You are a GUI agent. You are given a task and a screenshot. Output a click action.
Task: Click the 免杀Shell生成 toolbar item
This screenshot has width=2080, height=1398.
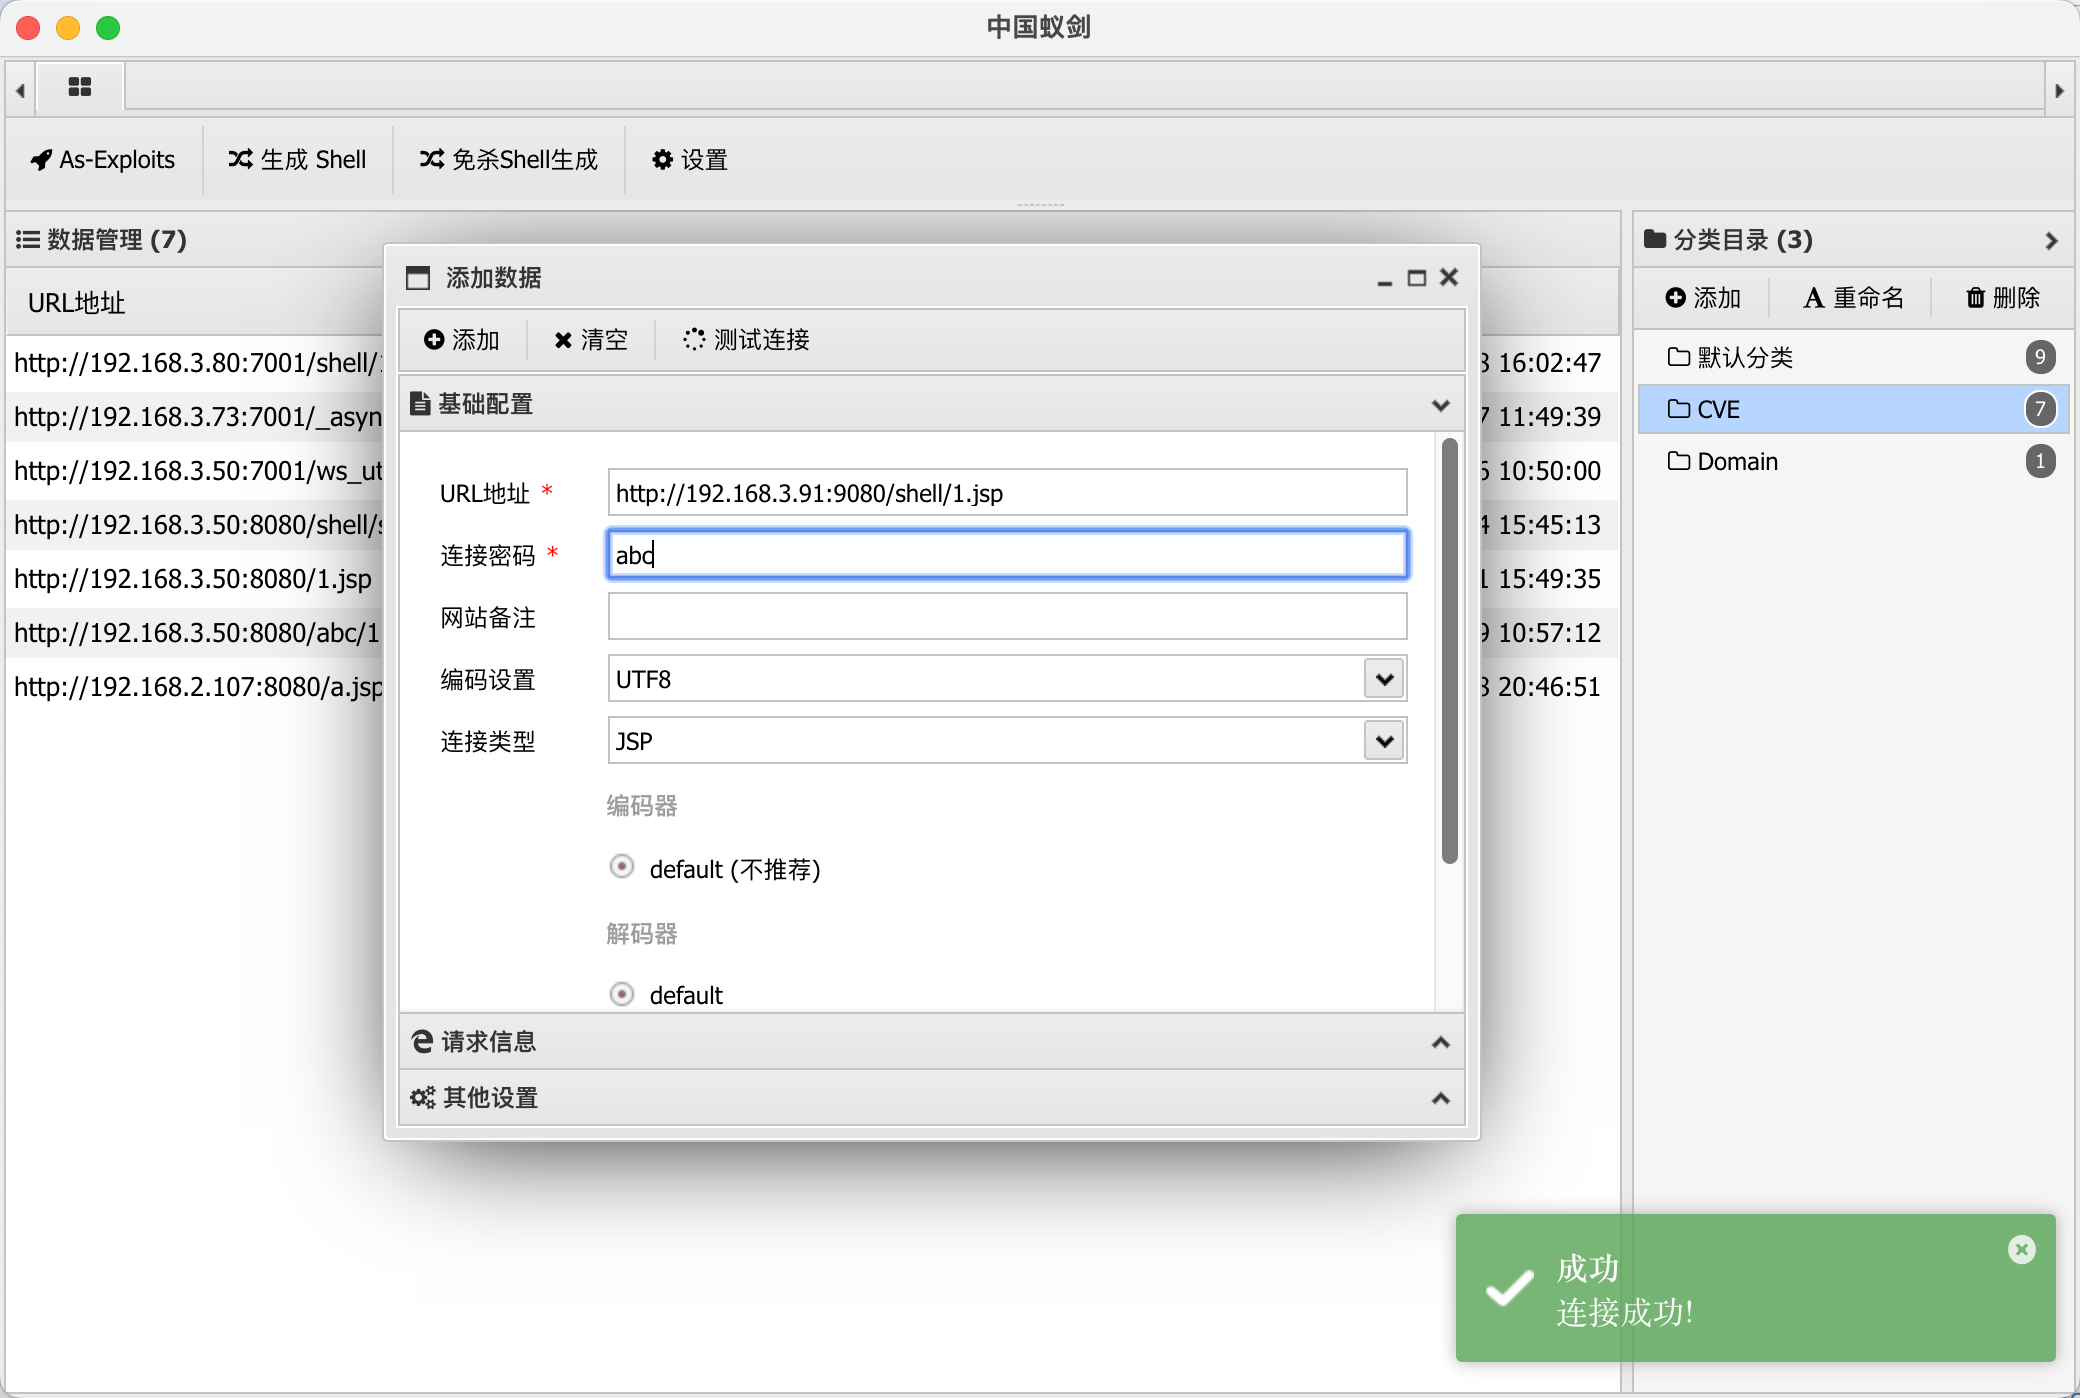(x=508, y=160)
